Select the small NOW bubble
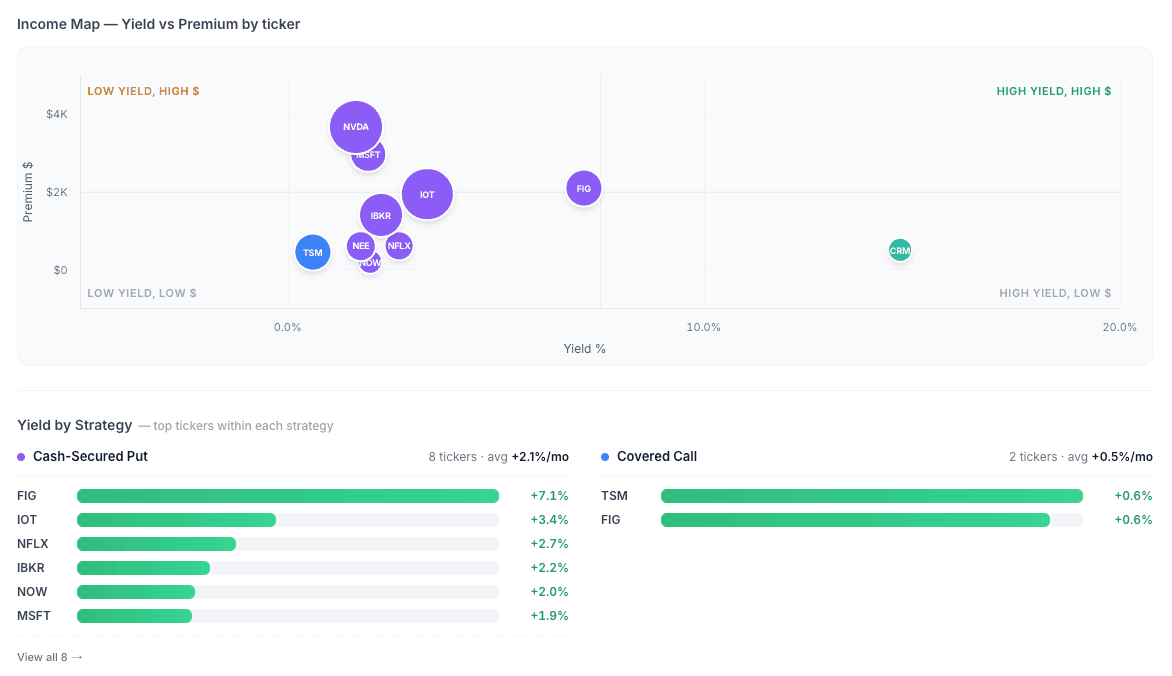Viewport: 1172px width, 676px height. pos(371,265)
